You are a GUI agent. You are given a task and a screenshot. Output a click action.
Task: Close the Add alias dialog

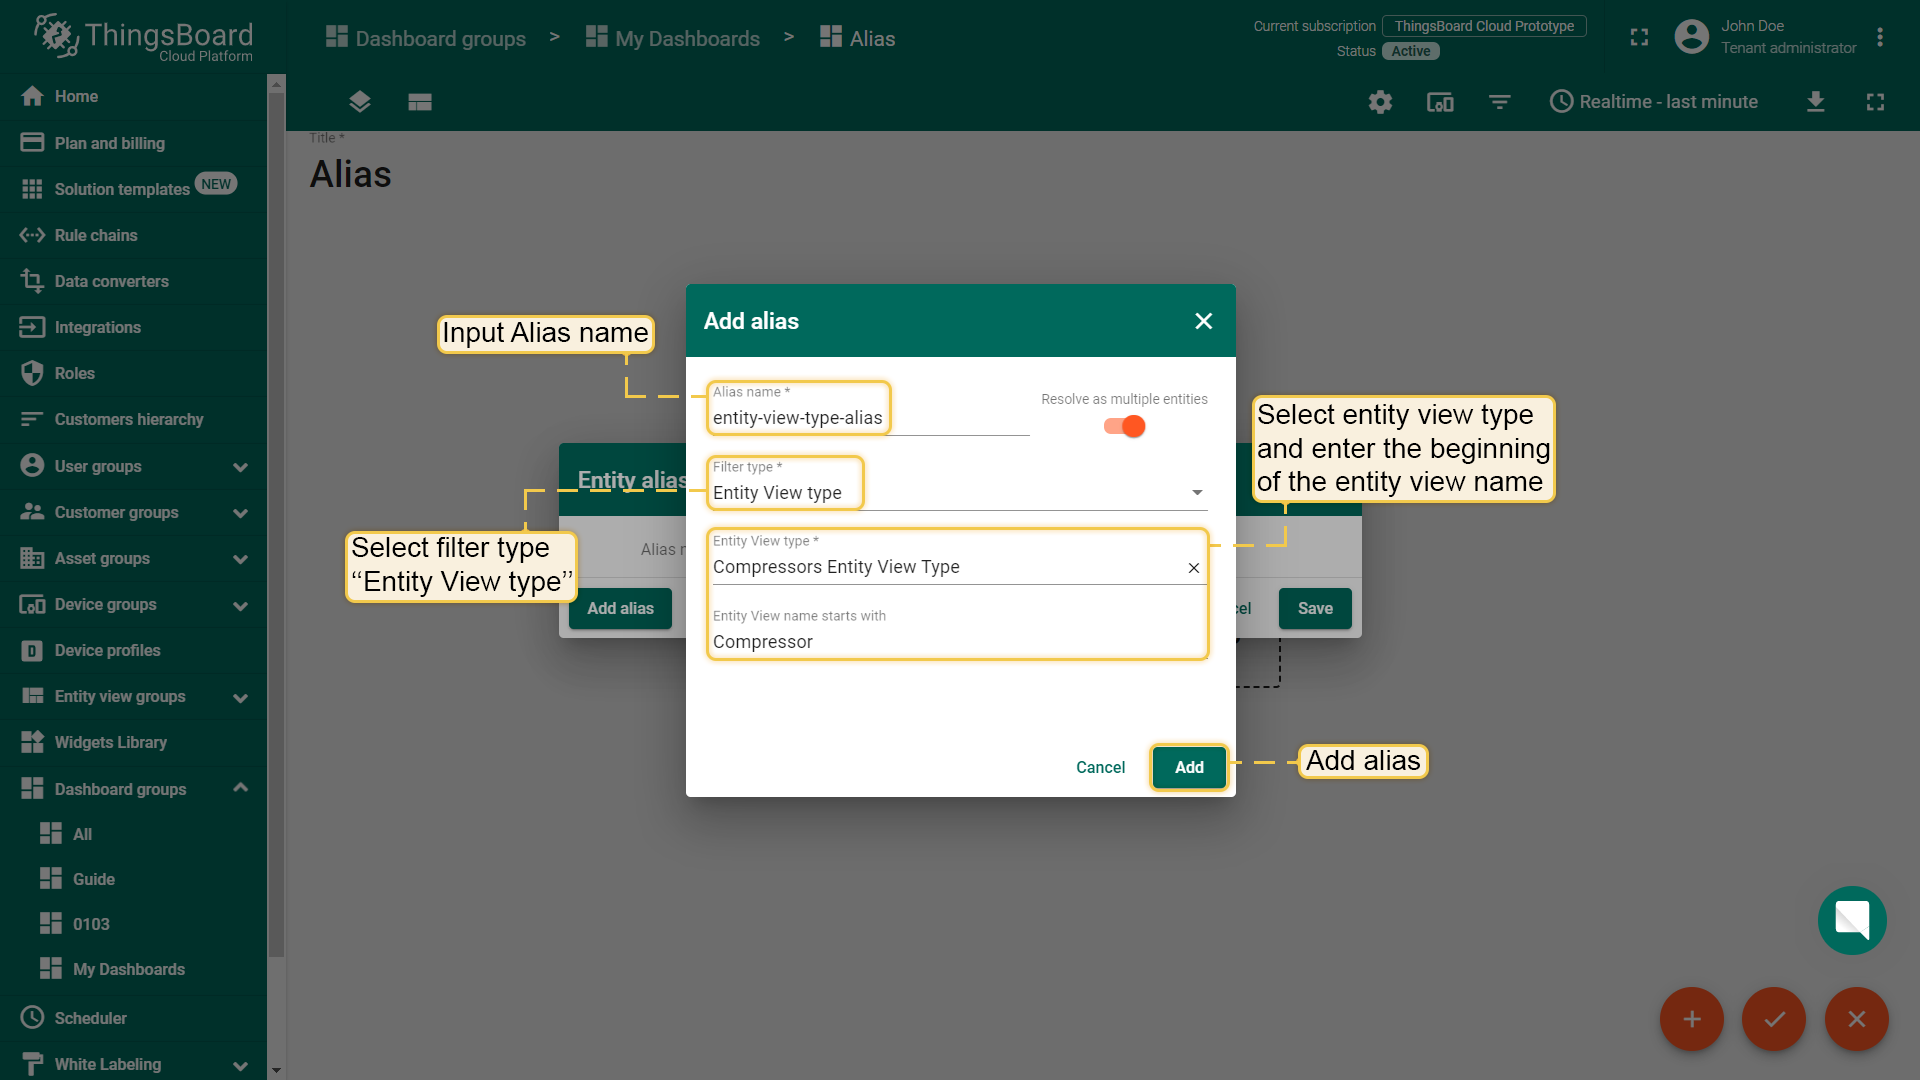point(1204,321)
